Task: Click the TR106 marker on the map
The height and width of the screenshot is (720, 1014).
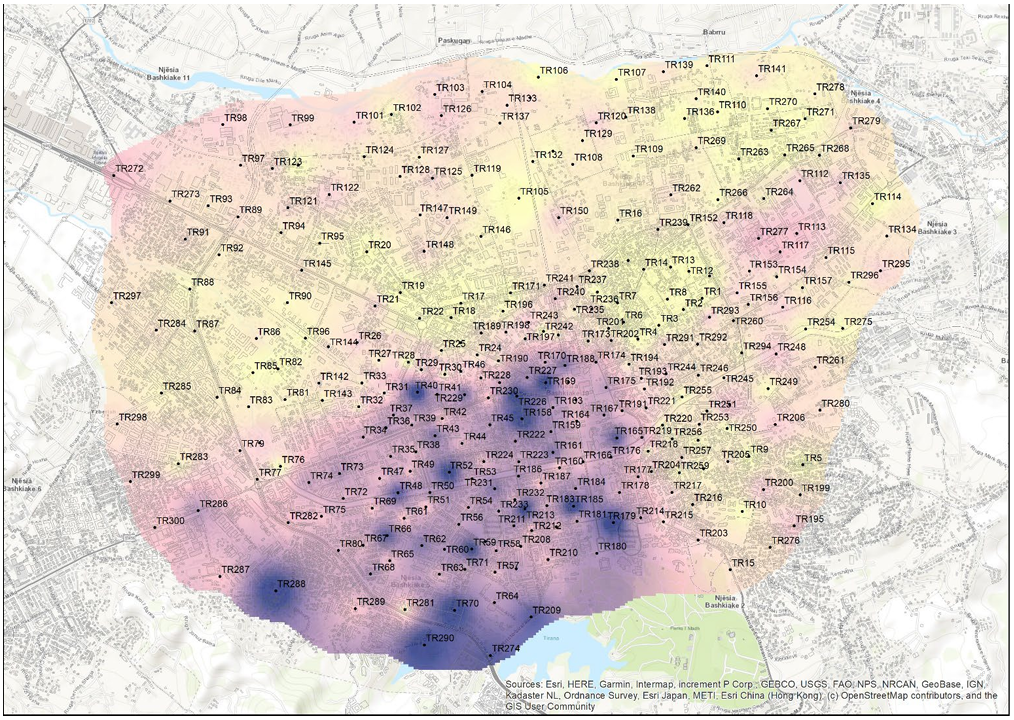Action: pos(538,76)
